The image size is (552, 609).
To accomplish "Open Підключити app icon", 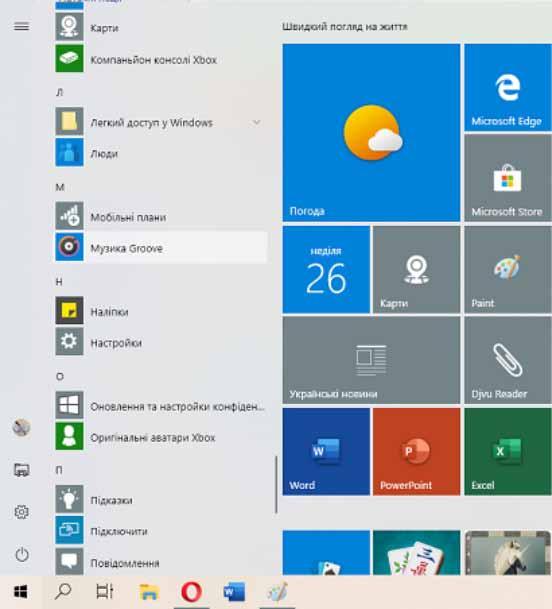I will tap(69, 531).
